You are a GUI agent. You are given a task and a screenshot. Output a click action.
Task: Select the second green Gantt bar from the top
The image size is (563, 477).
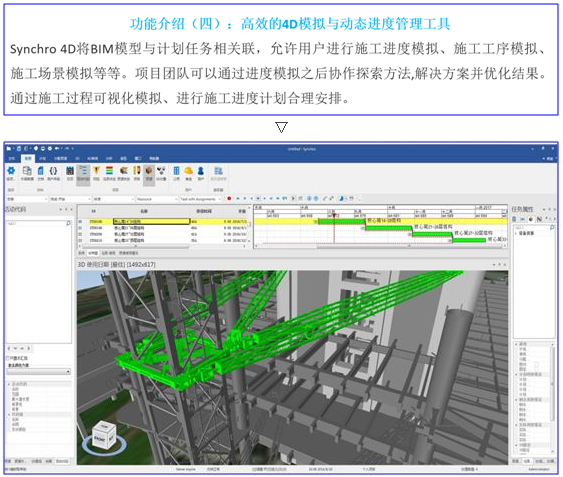pos(389,228)
